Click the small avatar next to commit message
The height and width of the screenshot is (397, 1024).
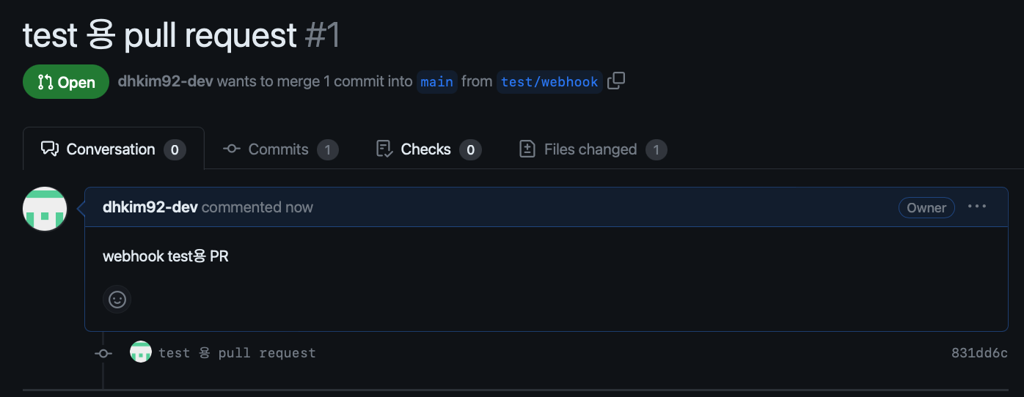[141, 353]
